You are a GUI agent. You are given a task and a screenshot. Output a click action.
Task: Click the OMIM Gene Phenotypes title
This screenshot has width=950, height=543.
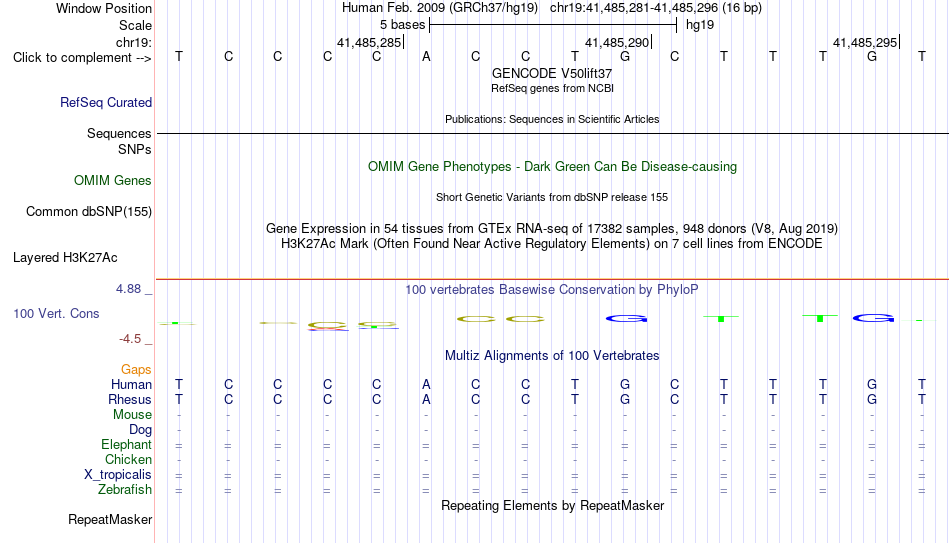tap(552, 167)
